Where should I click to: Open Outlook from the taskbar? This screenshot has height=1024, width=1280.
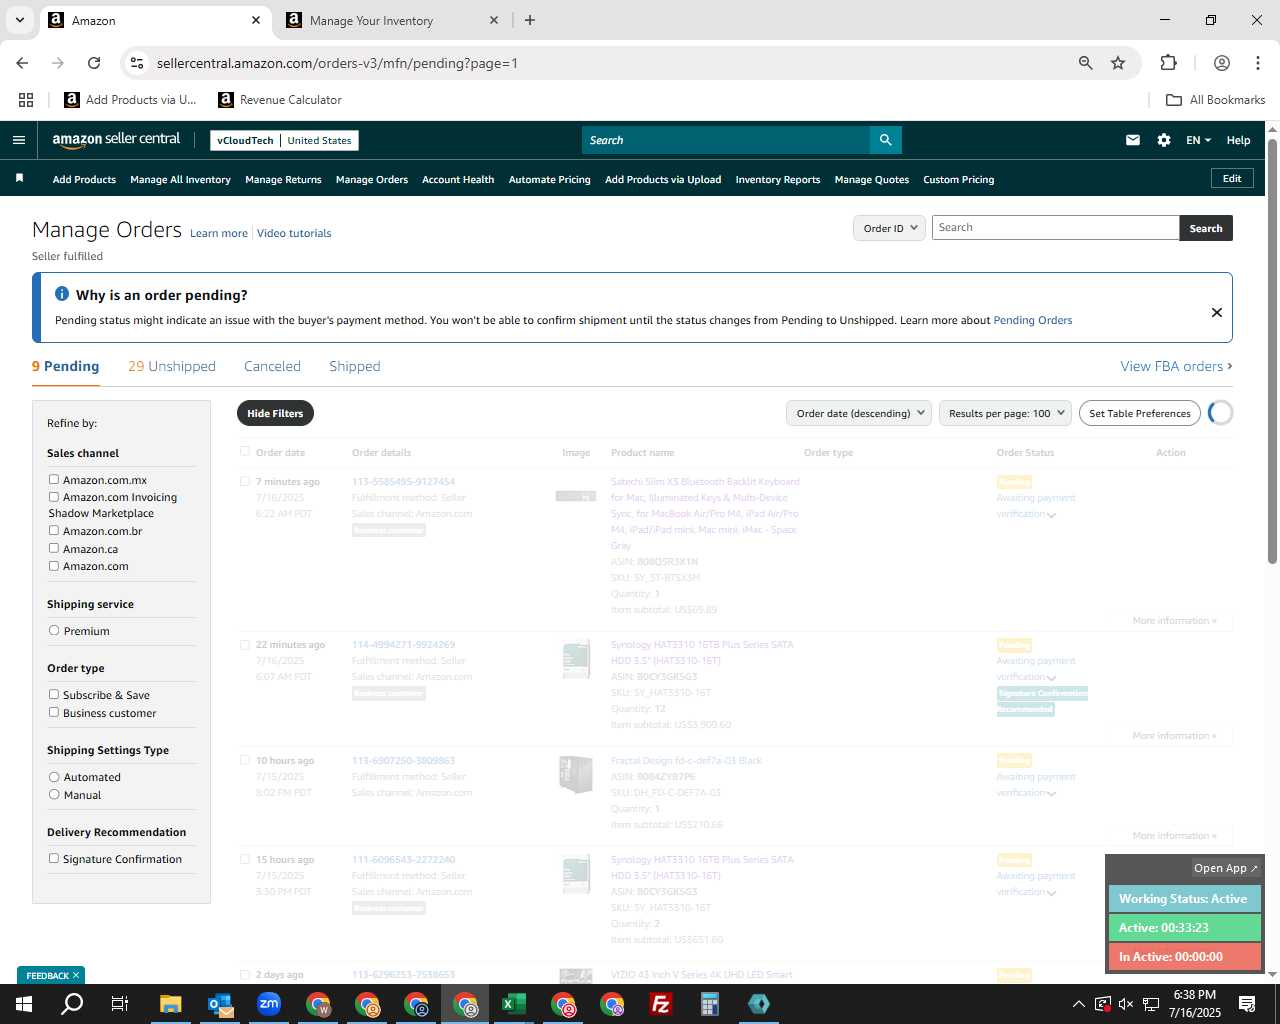pos(220,1004)
